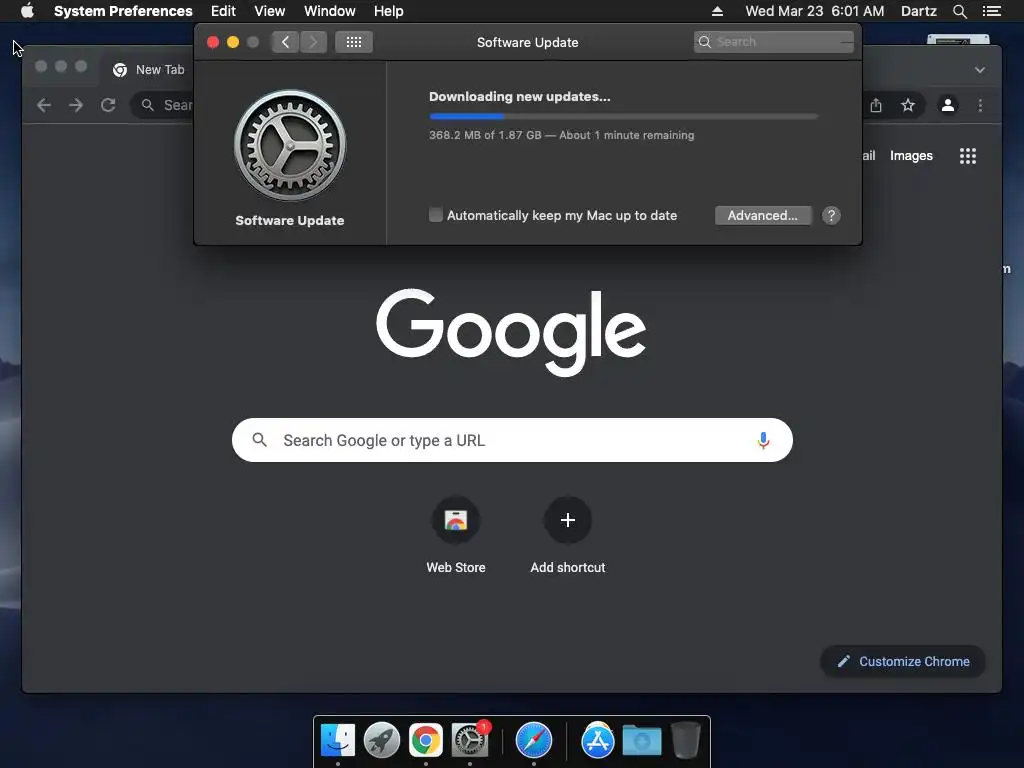Image resolution: width=1024 pixels, height=768 pixels.
Task: Reload the Chrome page
Action: point(108,105)
